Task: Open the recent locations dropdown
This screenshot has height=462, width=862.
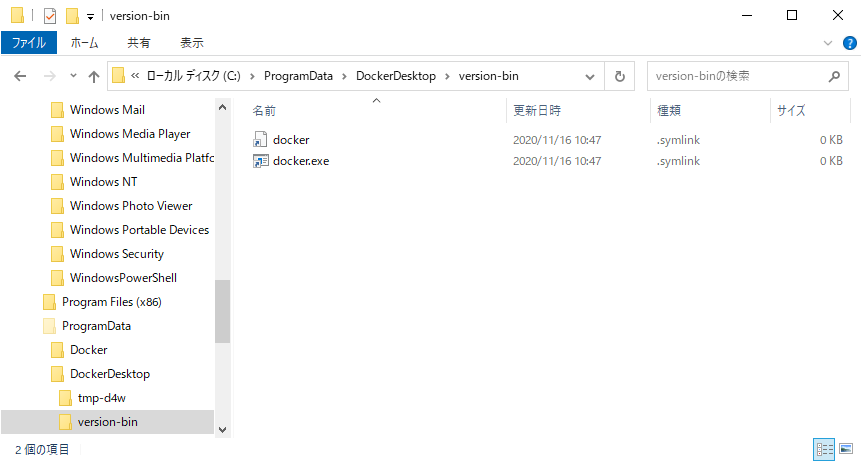Action: click(73, 76)
